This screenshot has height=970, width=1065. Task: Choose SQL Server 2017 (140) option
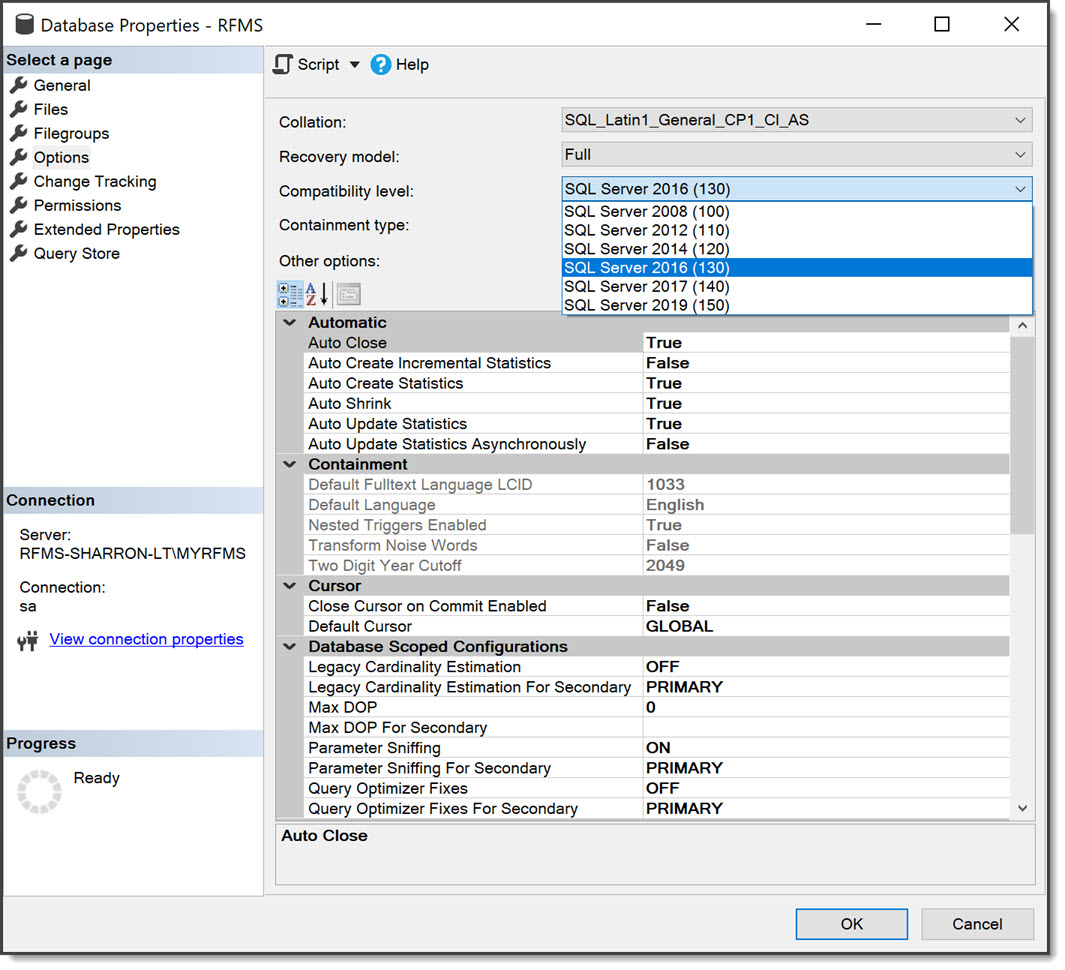point(797,287)
